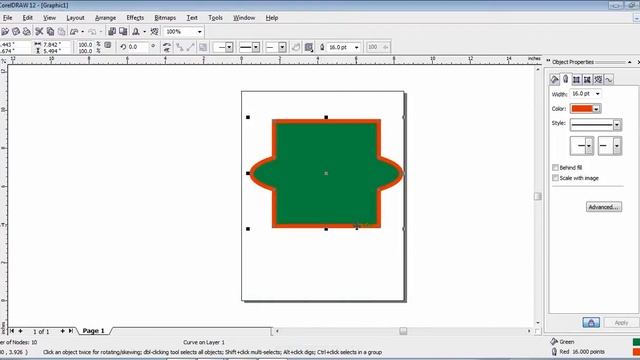Collapse Object Properties docker arrow

coord(630,62)
